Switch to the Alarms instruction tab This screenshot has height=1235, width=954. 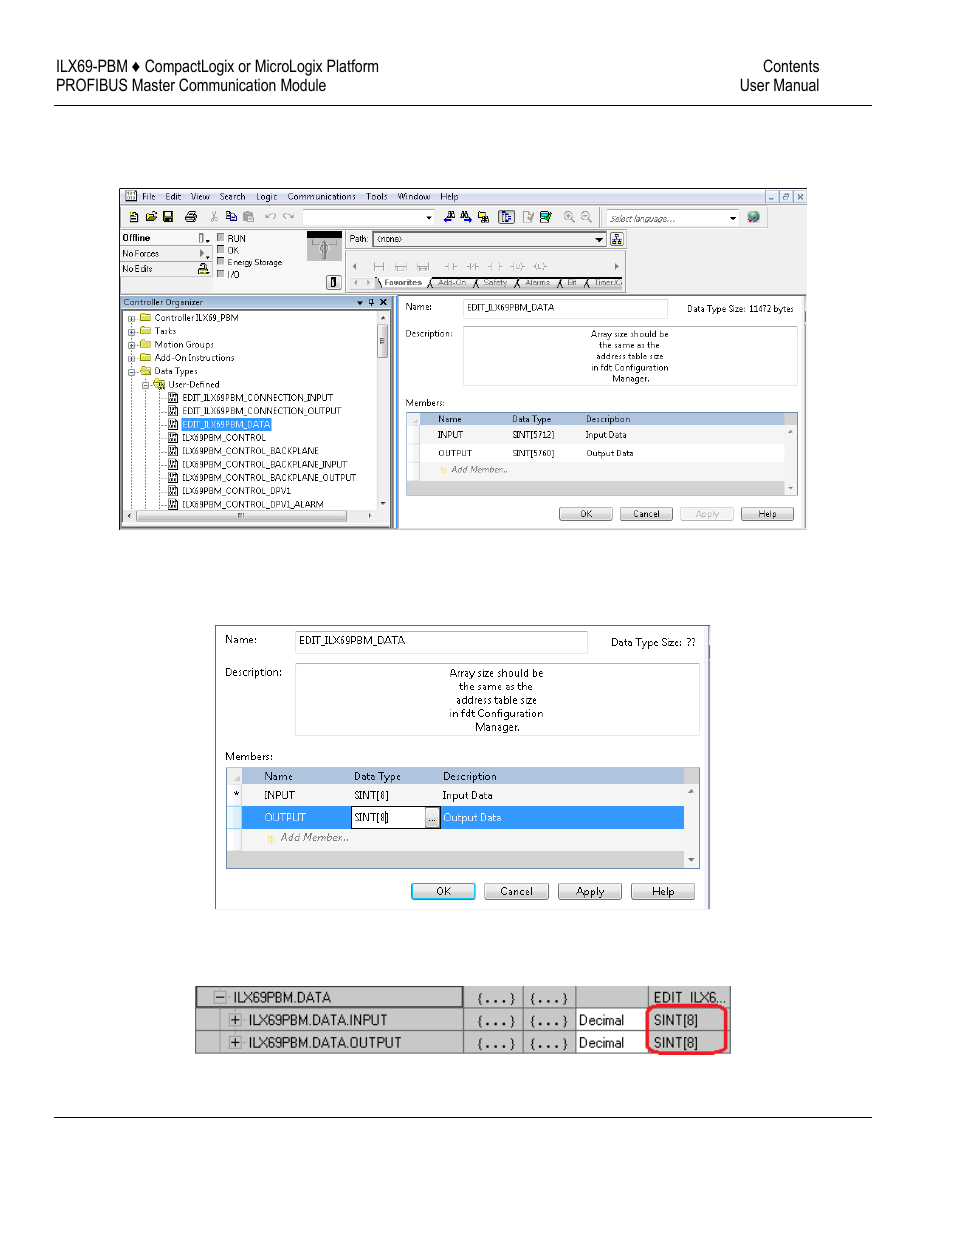pos(537,283)
